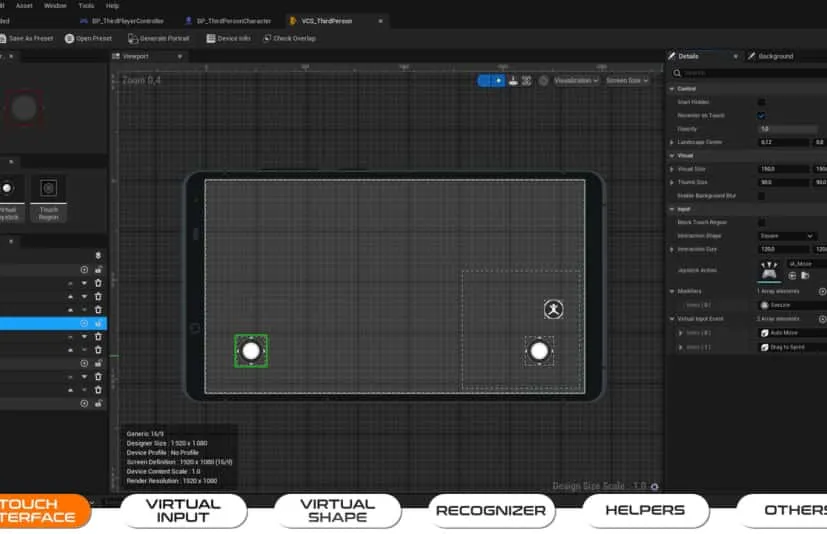Add element to Modifiers array
This screenshot has width=827, height=534.
click(x=822, y=291)
